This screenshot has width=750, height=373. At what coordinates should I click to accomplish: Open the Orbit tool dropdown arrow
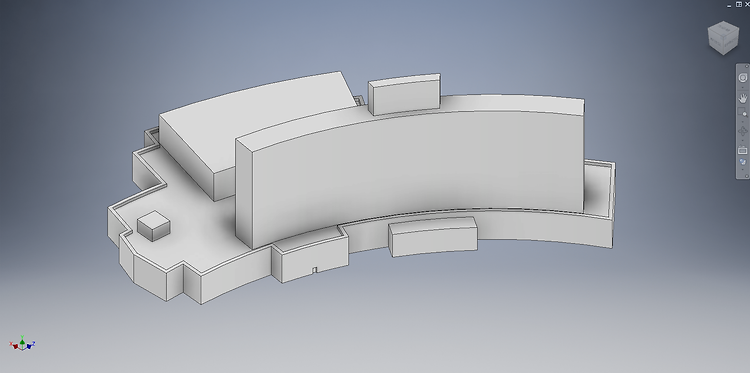[x=742, y=140]
